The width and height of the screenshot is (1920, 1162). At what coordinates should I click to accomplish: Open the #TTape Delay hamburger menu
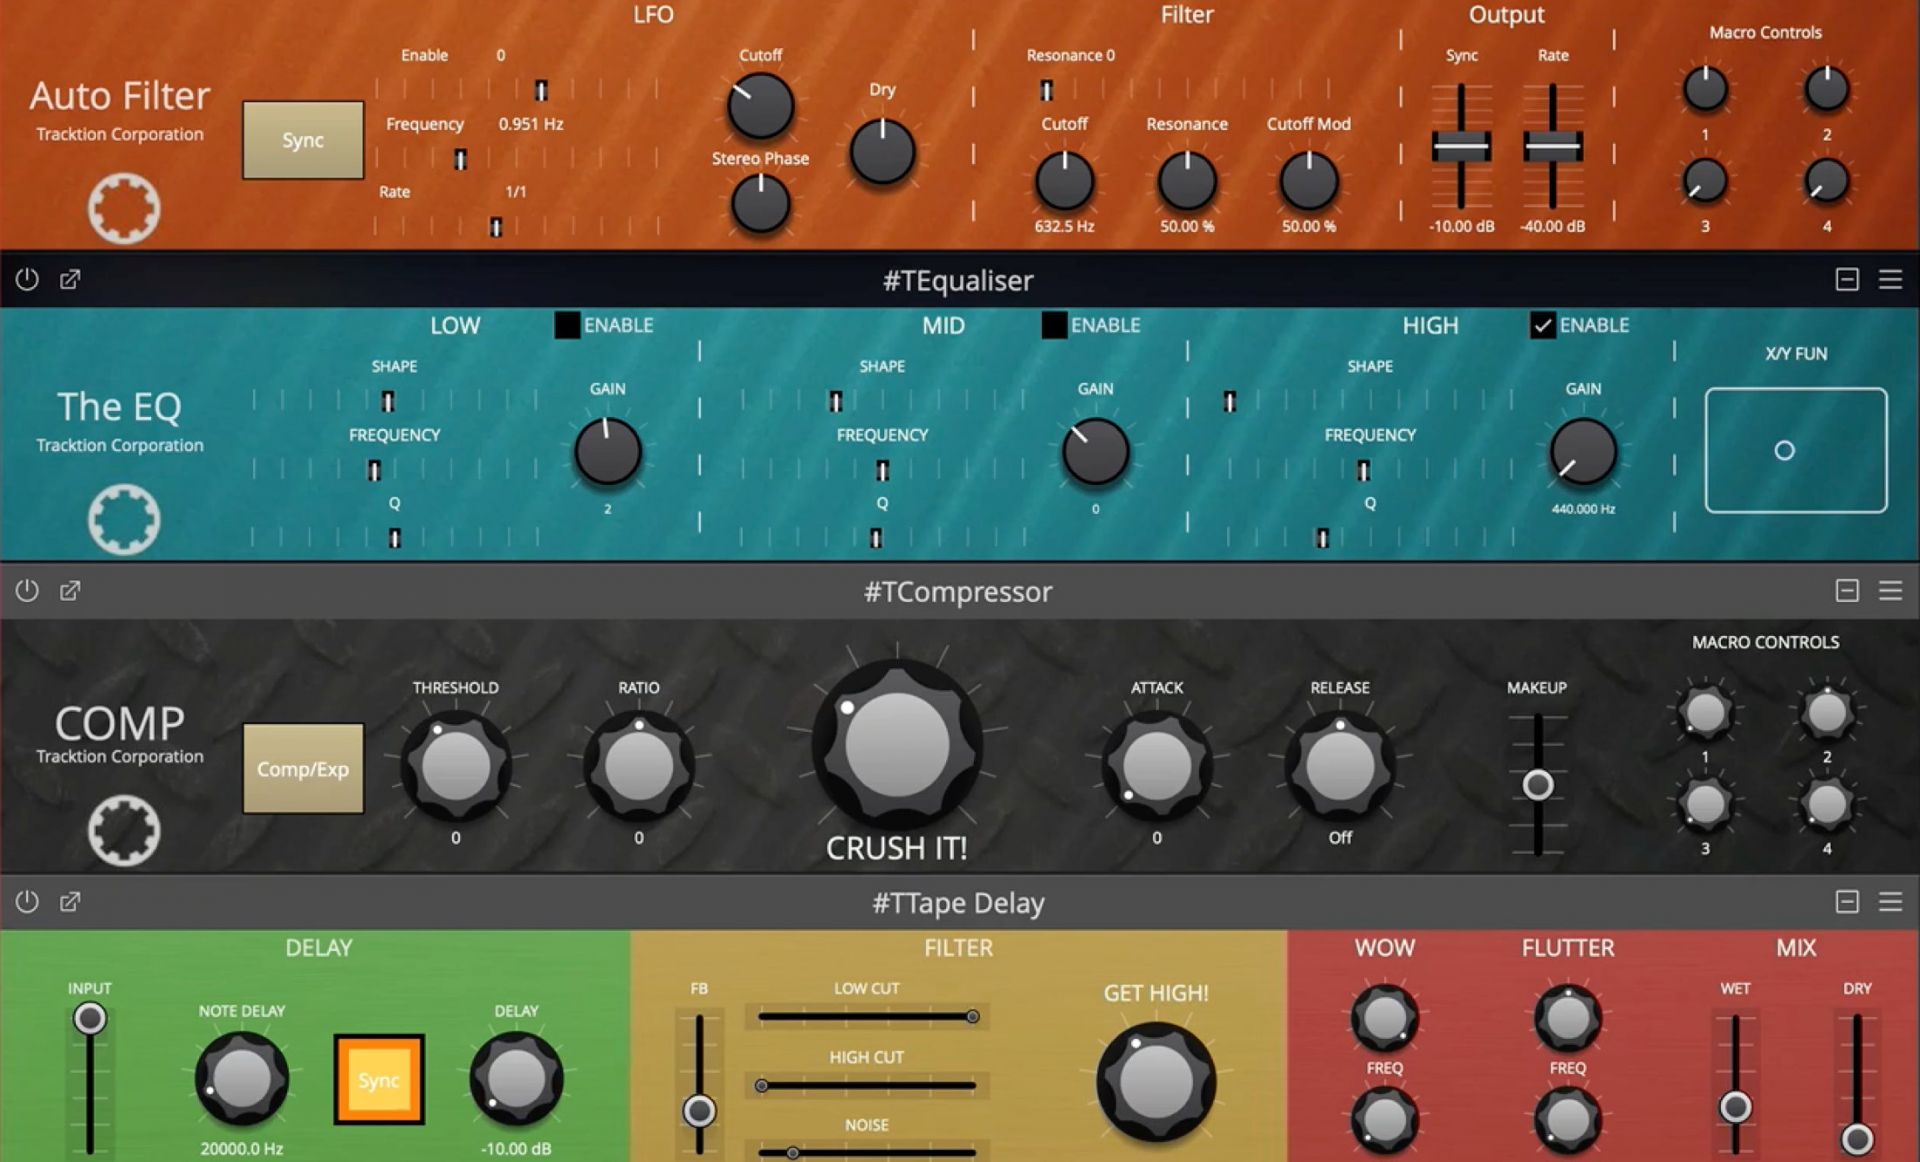[1890, 901]
